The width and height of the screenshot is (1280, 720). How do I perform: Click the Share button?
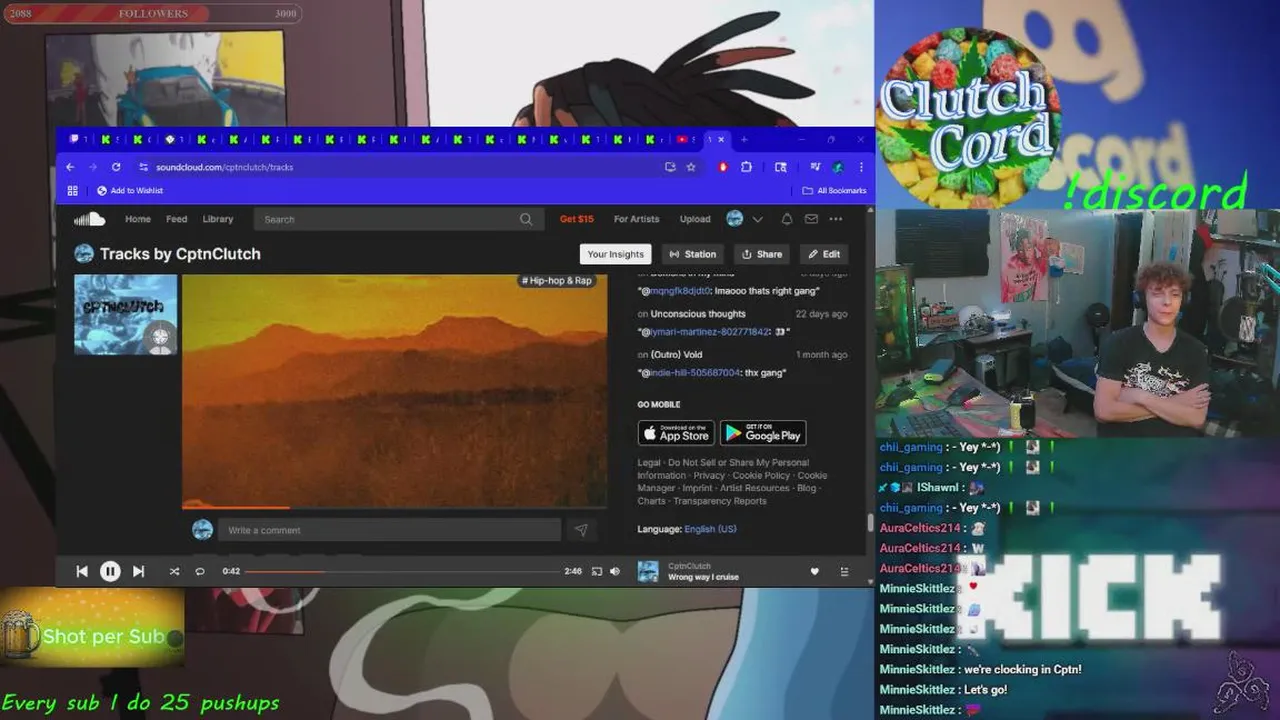tap(762, 254)
